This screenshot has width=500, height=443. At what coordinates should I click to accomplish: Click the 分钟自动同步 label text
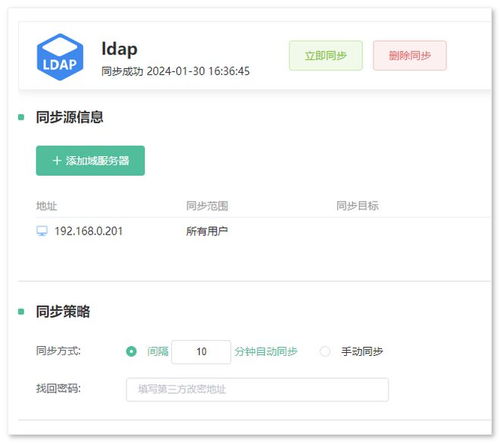pos(266,351)
